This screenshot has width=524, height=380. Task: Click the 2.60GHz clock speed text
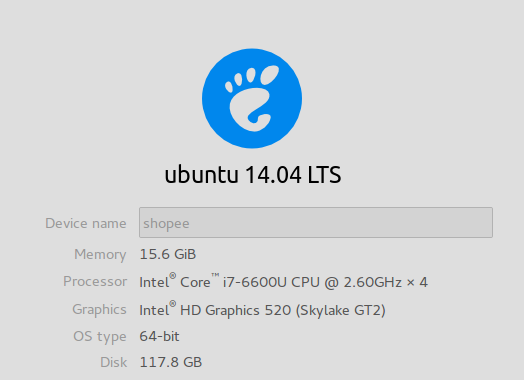click(x=373, y=282)
